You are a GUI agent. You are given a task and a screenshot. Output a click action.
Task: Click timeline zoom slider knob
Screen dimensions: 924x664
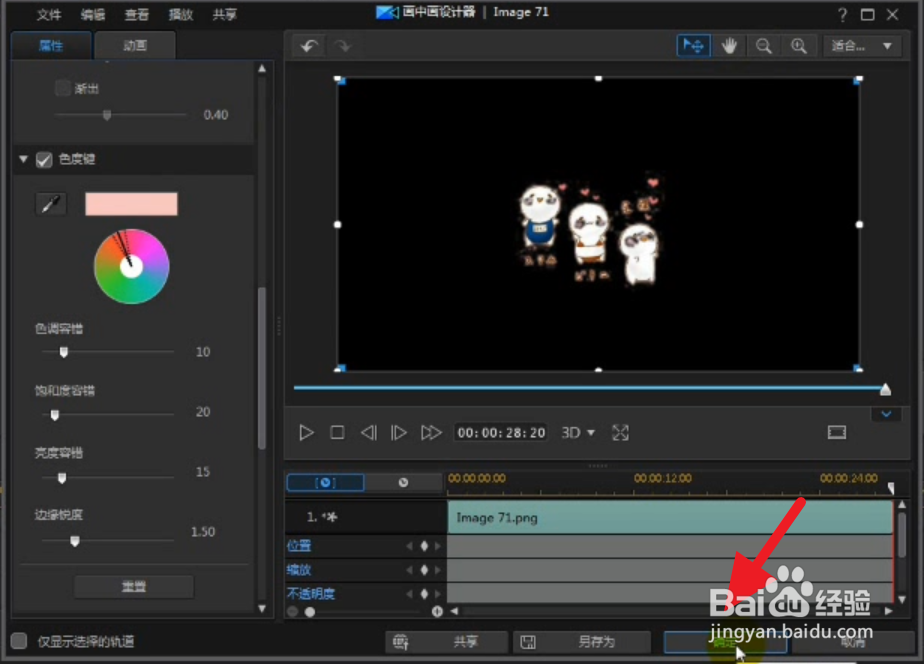click(x=310, y=612)
